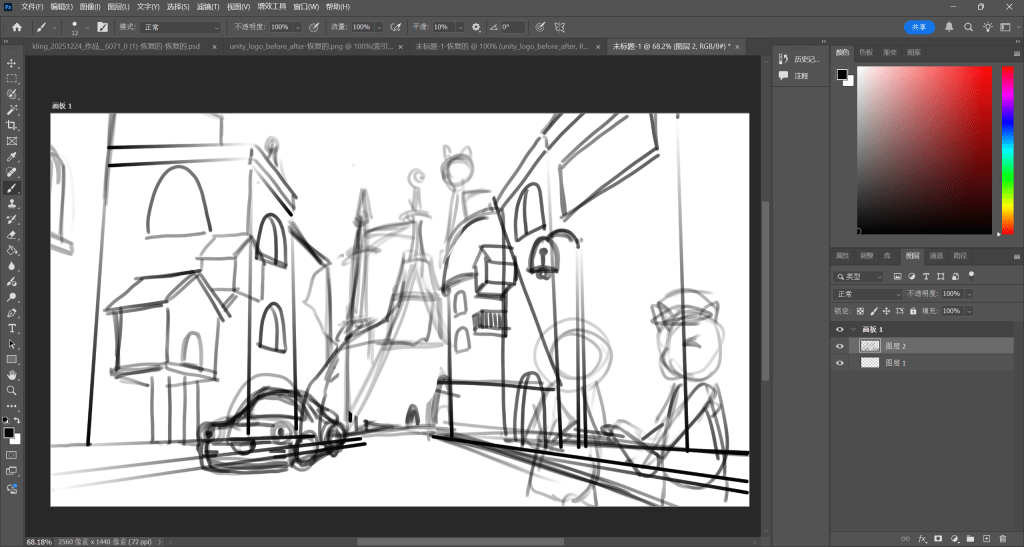1024x547 pixels.
Task: Select the Move tool
Action: (12, 63)
